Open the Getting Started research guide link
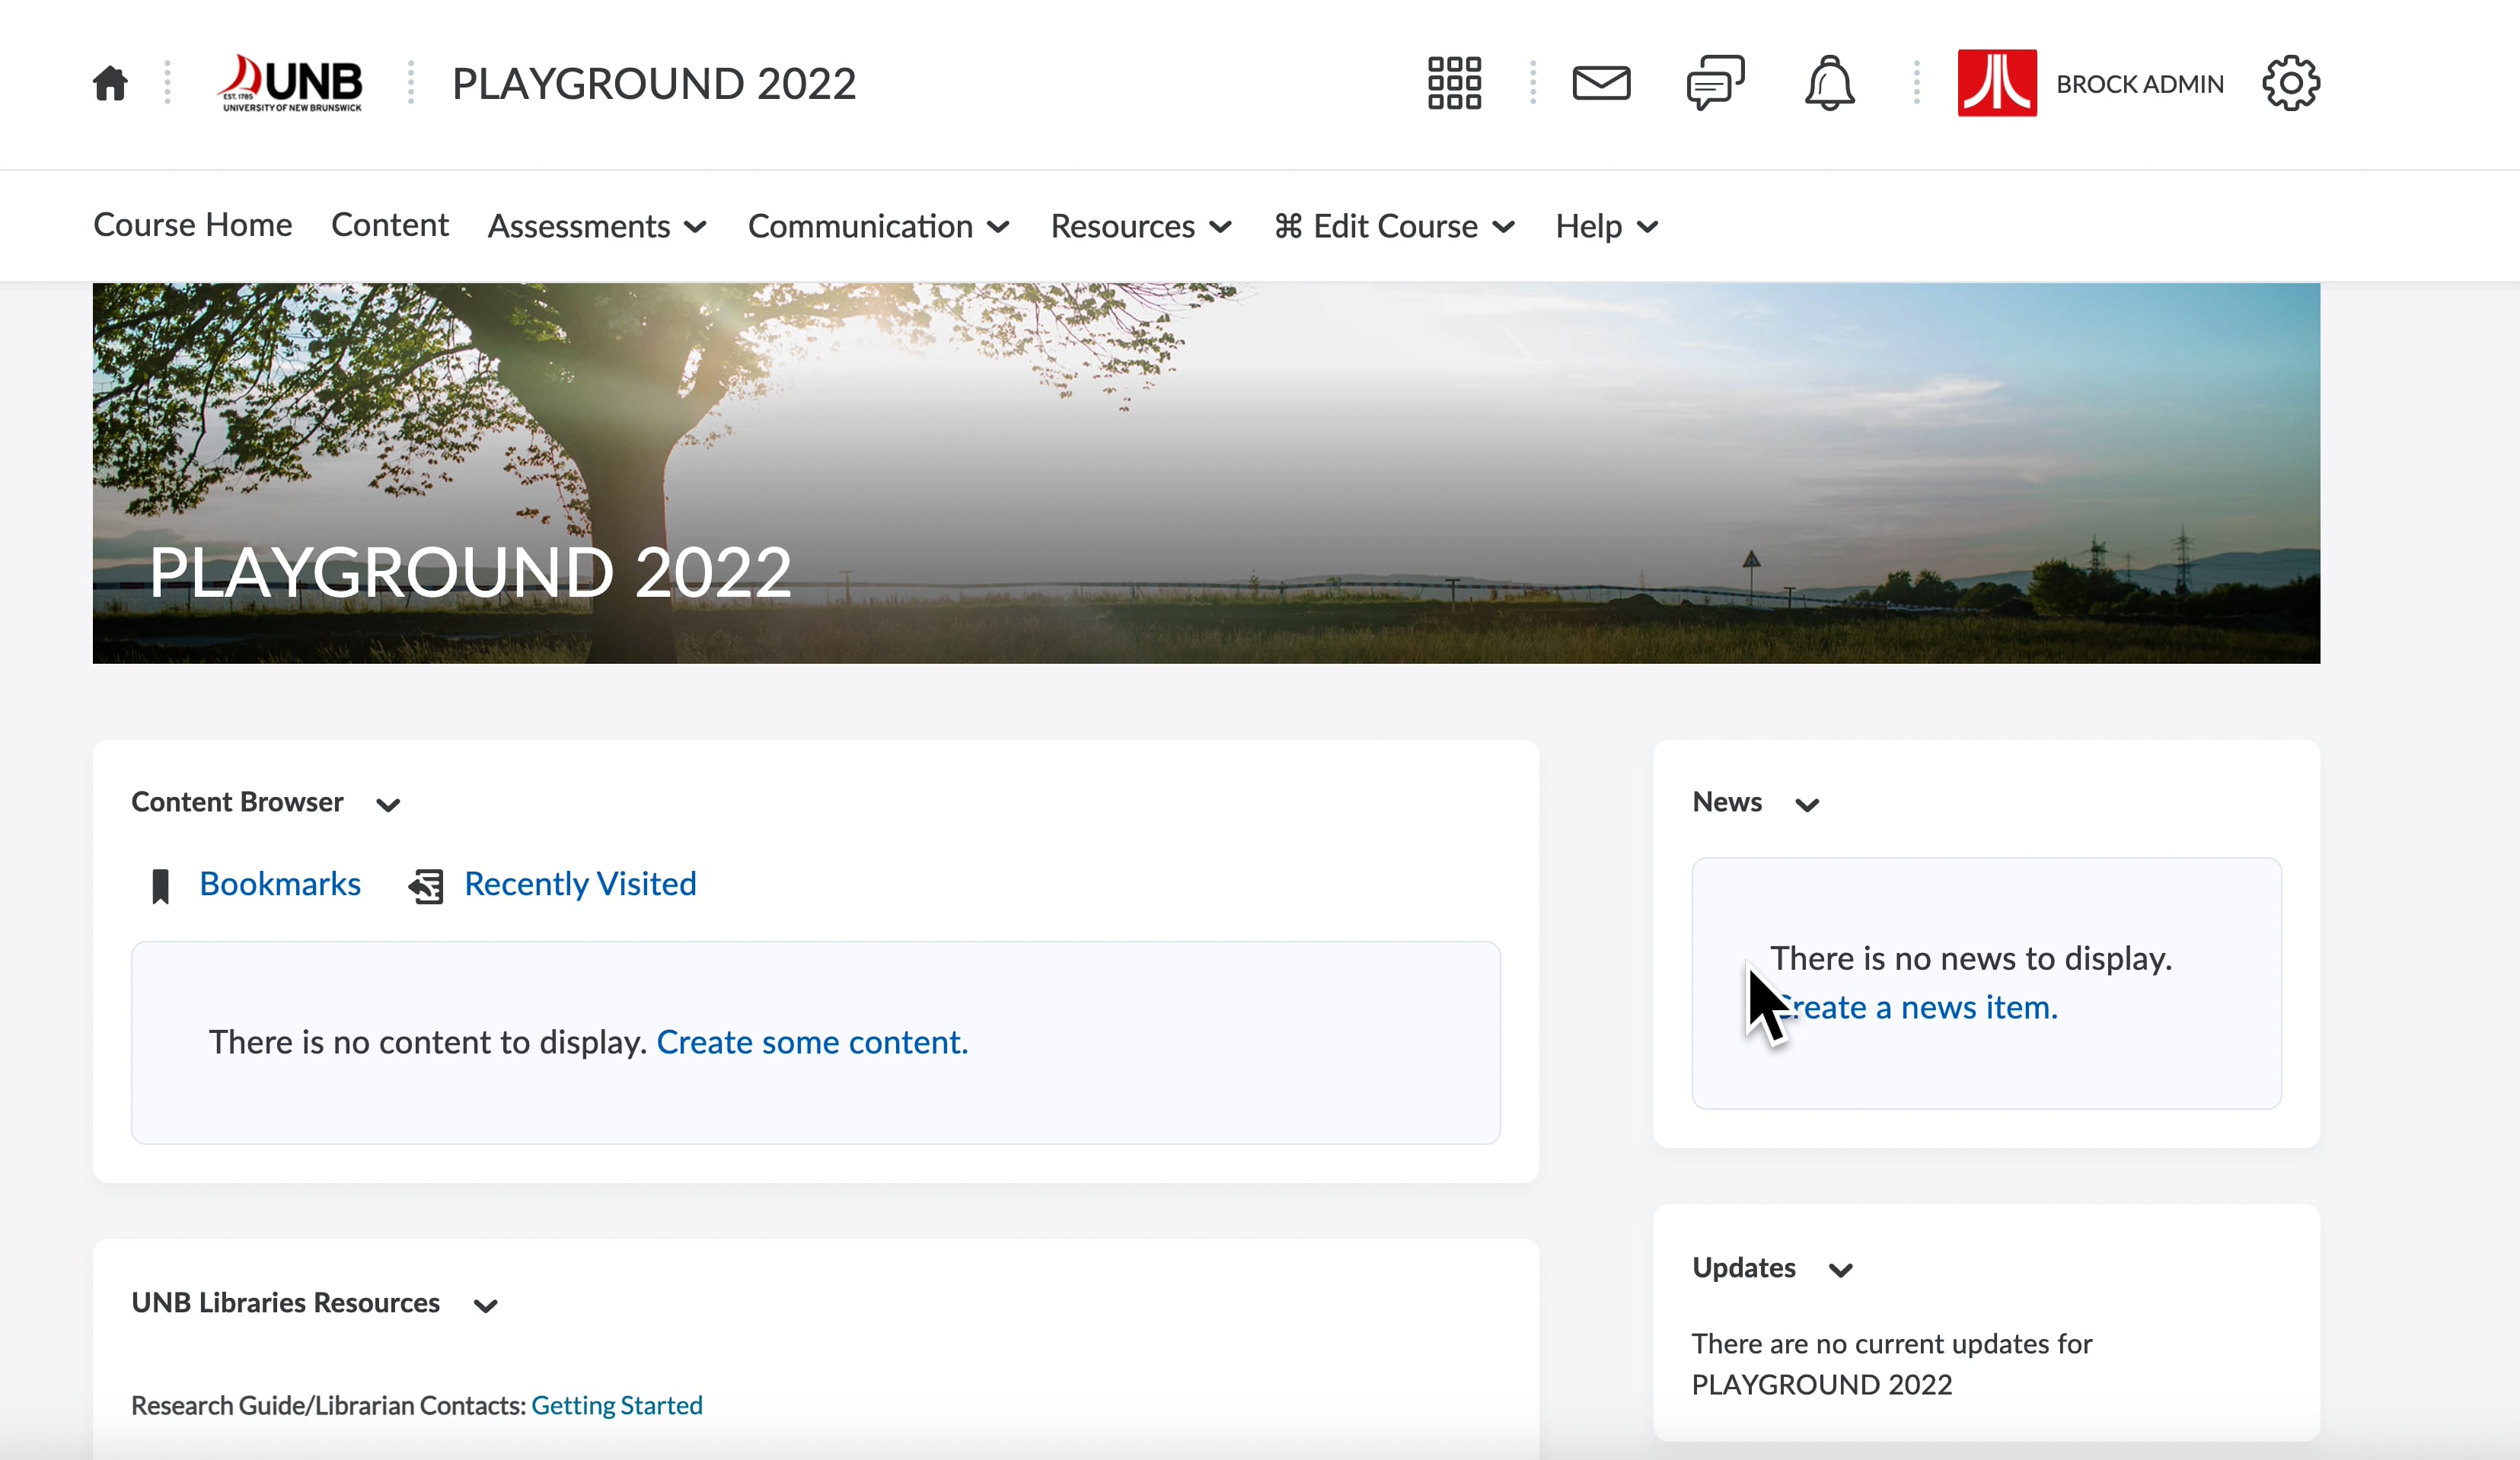 coord(617,1406)
